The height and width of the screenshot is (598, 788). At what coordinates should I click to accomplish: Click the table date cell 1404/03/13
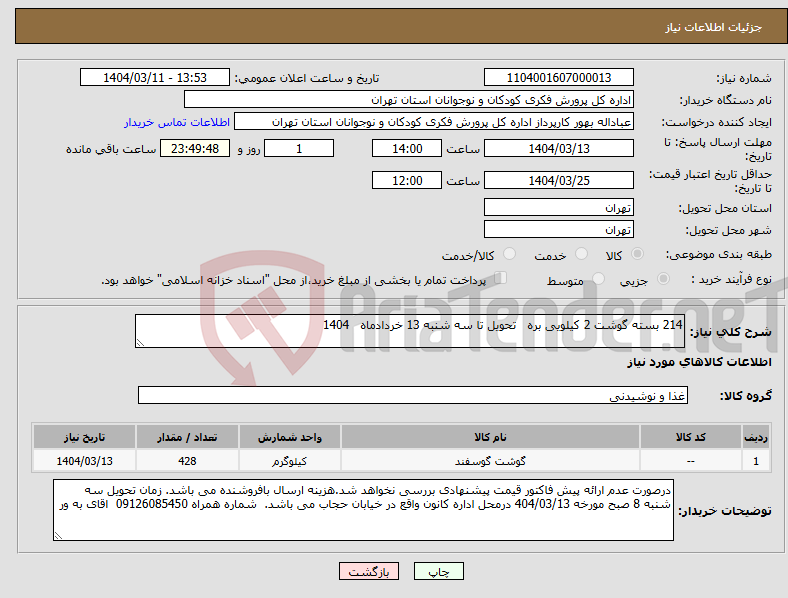click(x=84, y=461)
